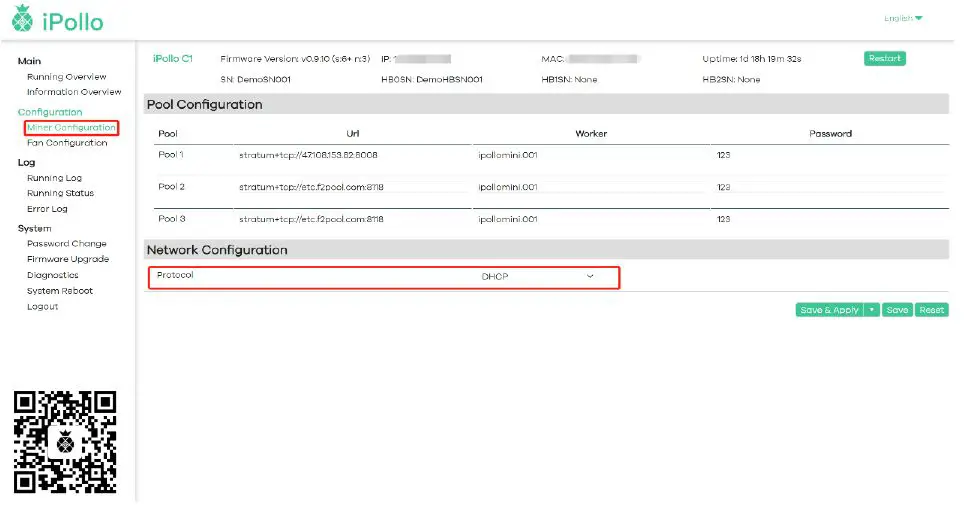Edit Pool 2 password field

coord(830,187)
